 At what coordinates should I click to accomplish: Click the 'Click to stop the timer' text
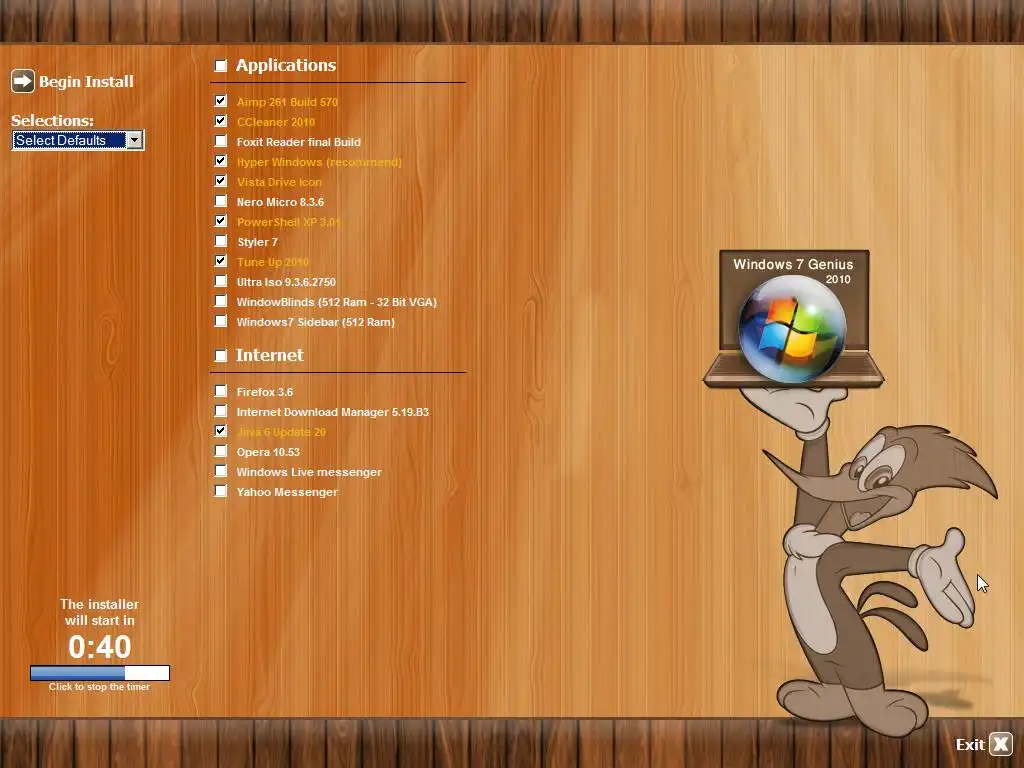(x=99, y=687)
